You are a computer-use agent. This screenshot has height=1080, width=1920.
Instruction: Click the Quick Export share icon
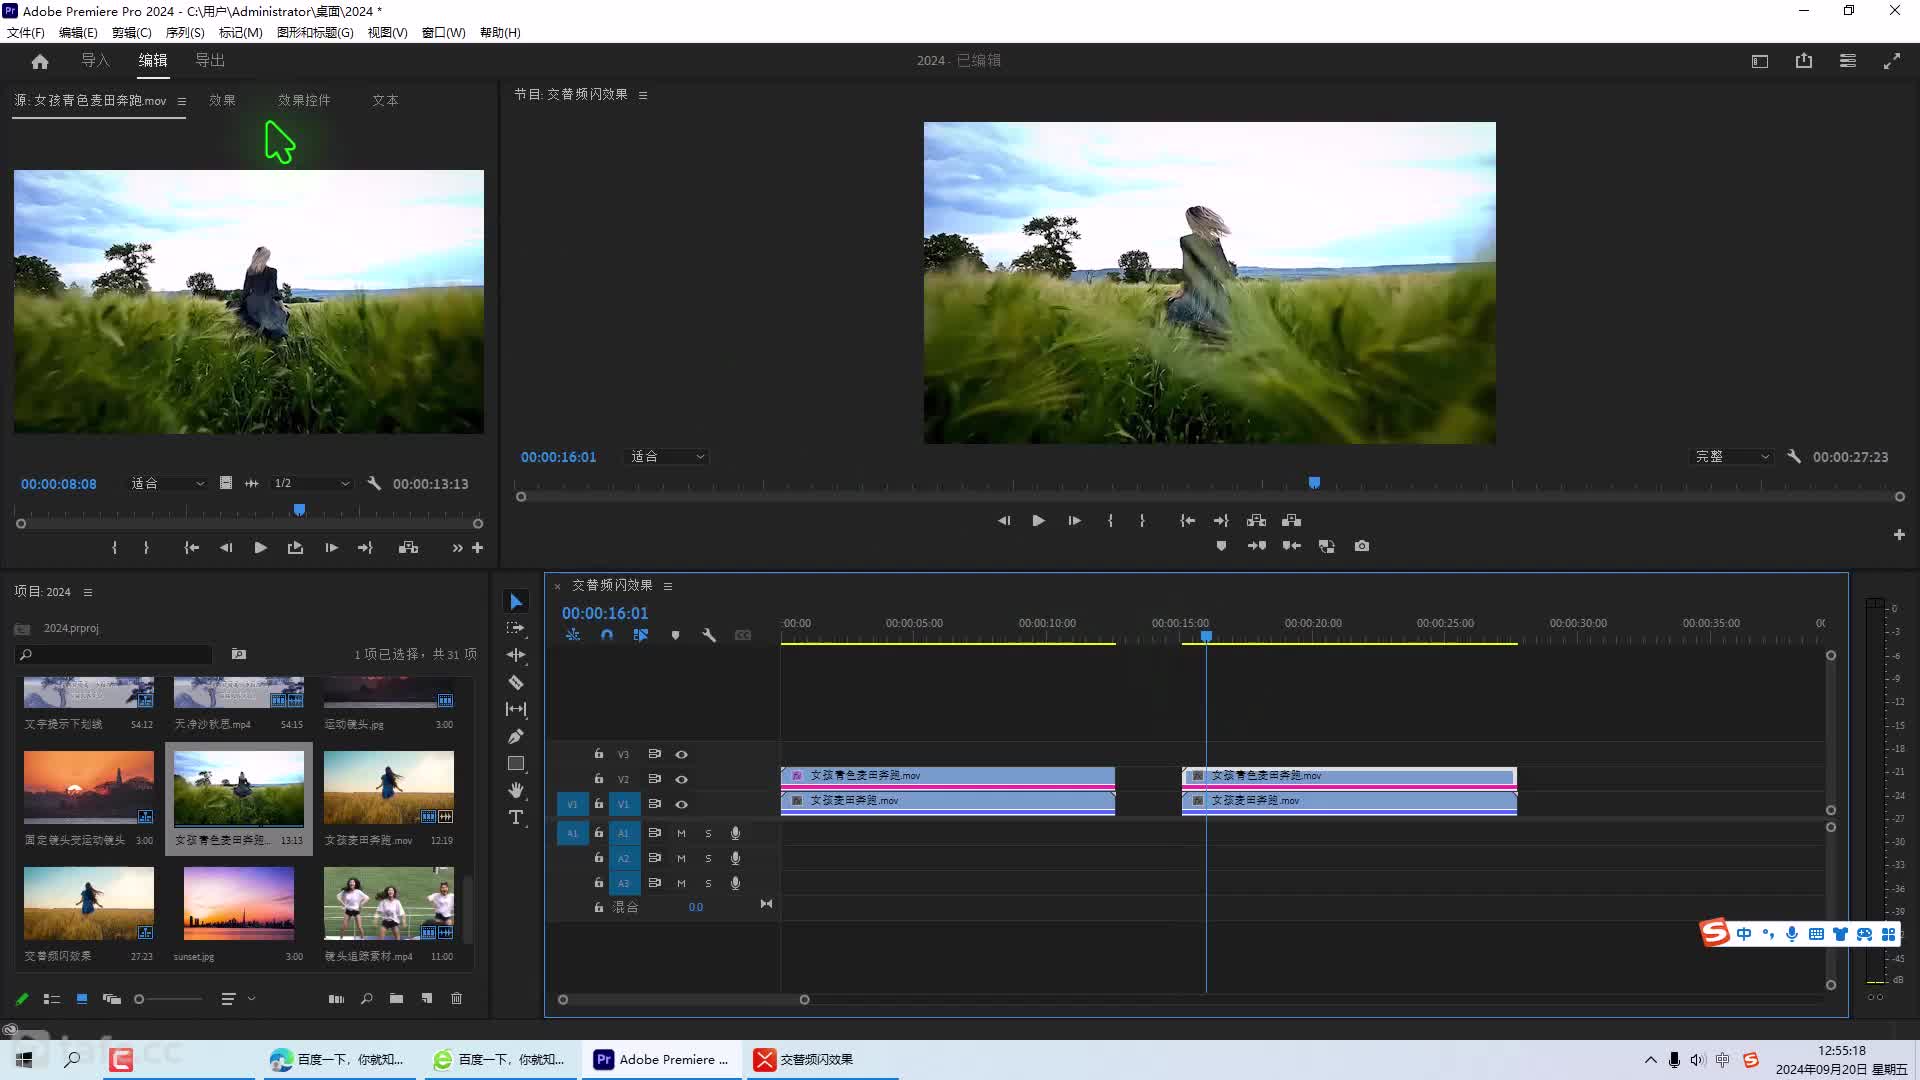click(x=1804, y=61)
